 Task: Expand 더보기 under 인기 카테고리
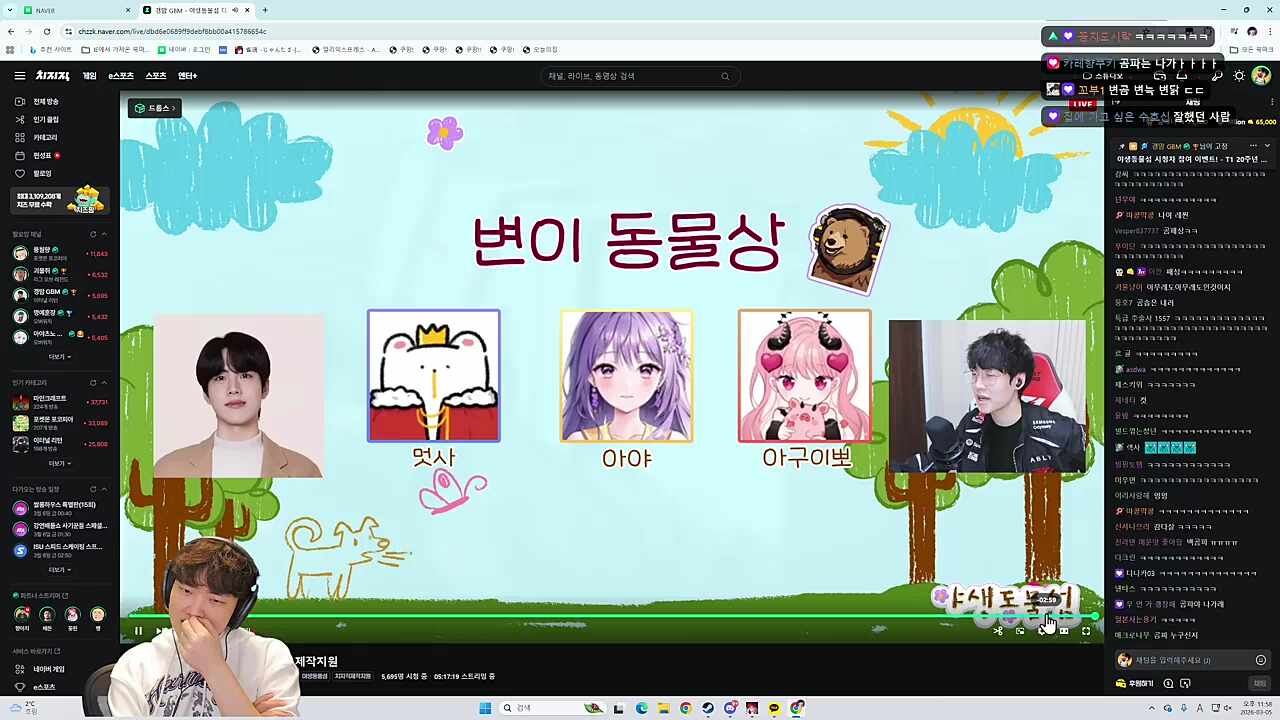[58, 463]
